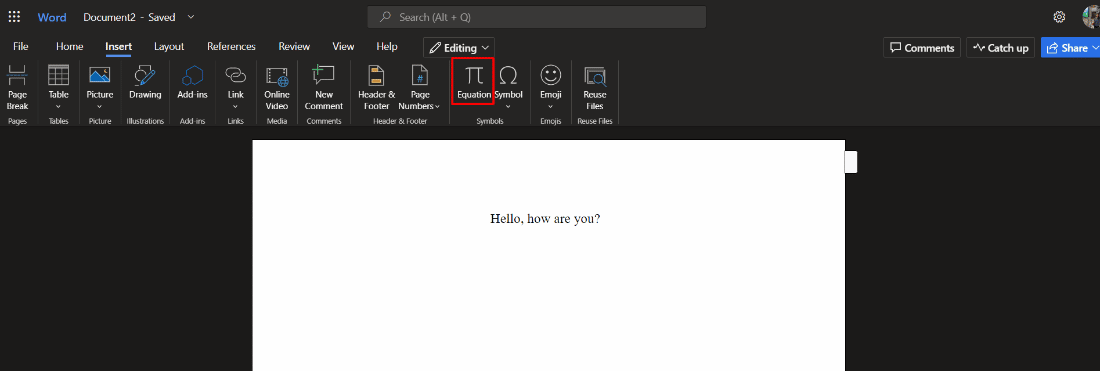Add a New Comment

[324, 87]
